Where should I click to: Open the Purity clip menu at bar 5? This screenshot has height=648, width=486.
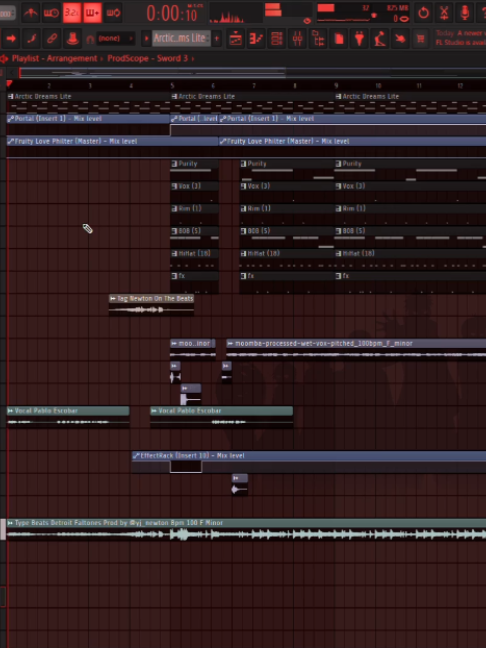tap(174, 164)
